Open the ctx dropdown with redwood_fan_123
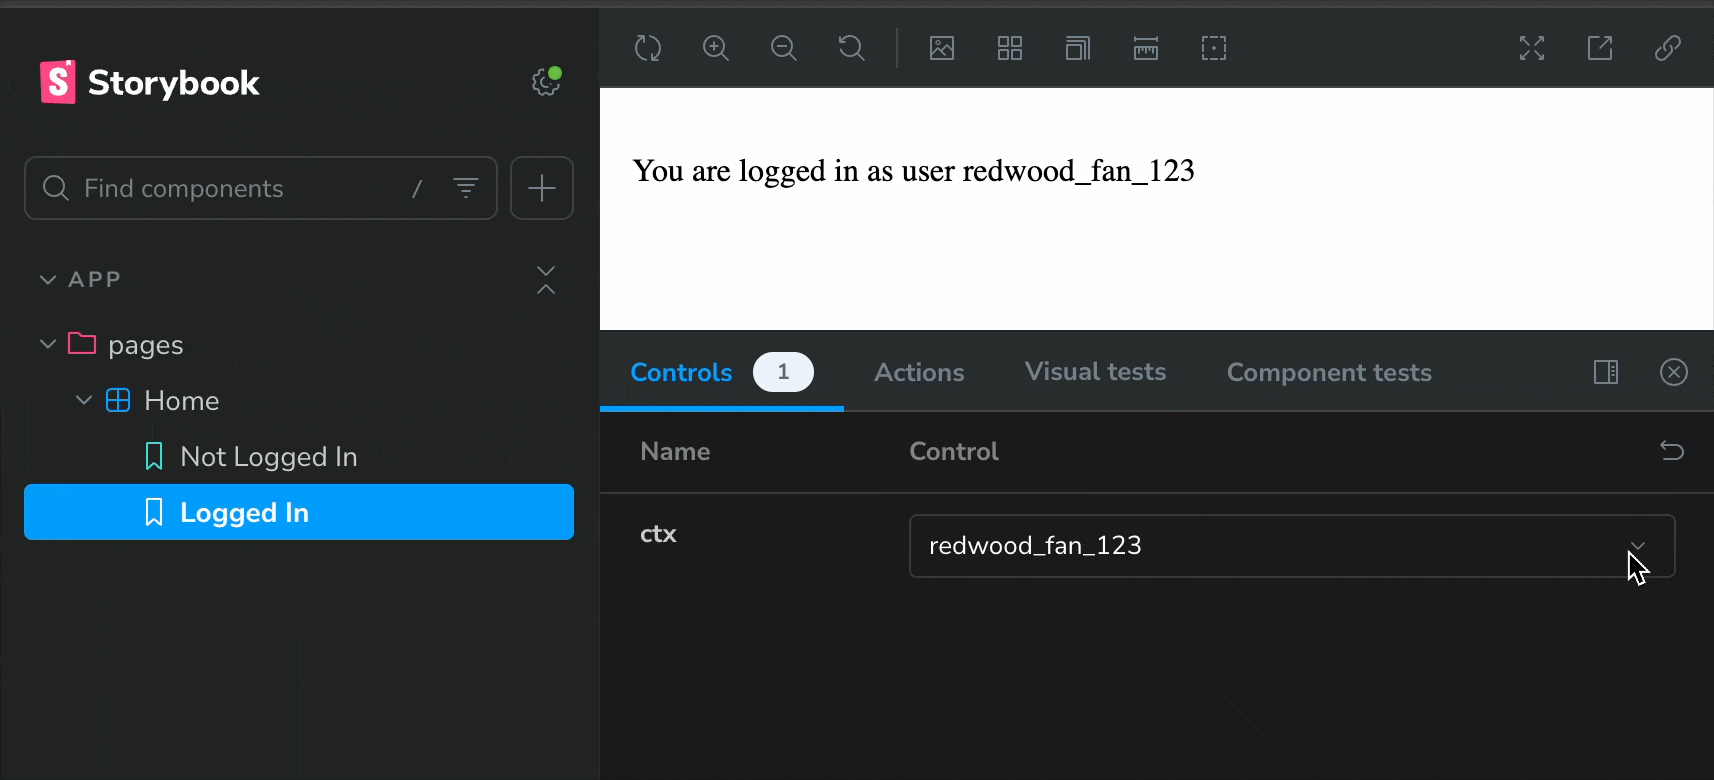 (x=1291, y=546)
